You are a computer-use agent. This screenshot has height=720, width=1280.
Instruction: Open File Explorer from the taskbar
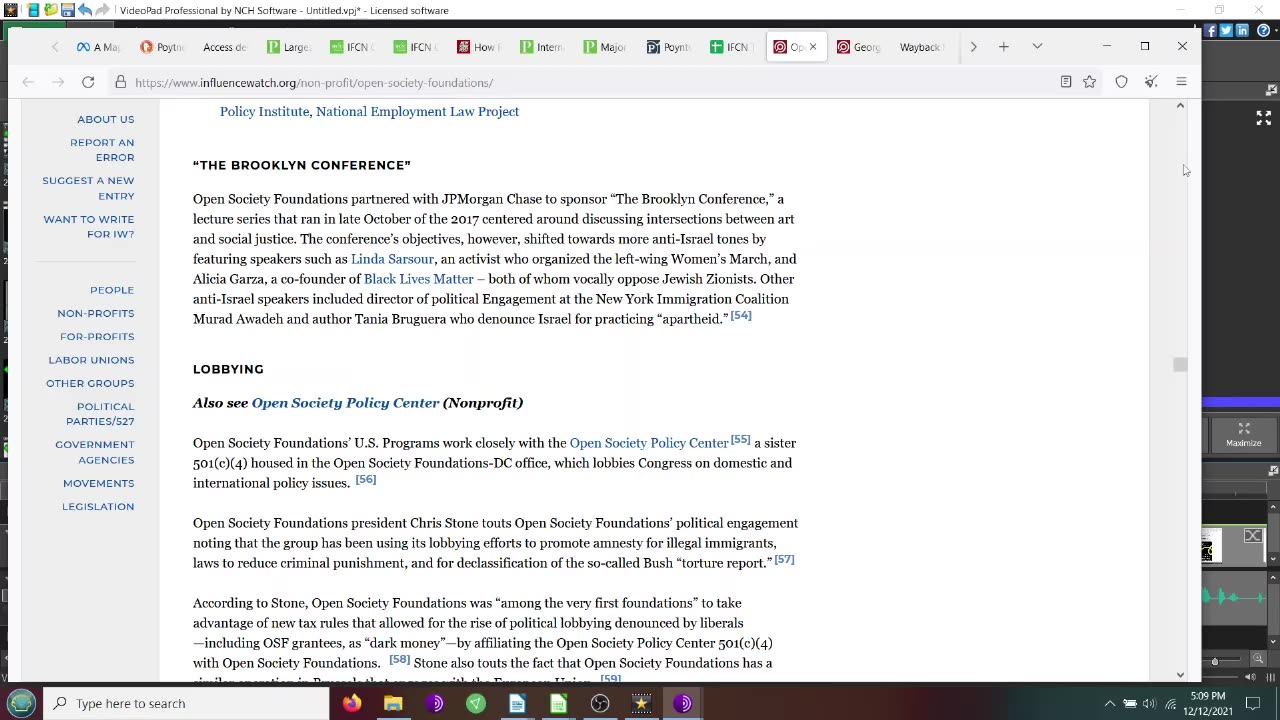pyautogui.click(x=393, y=703)
